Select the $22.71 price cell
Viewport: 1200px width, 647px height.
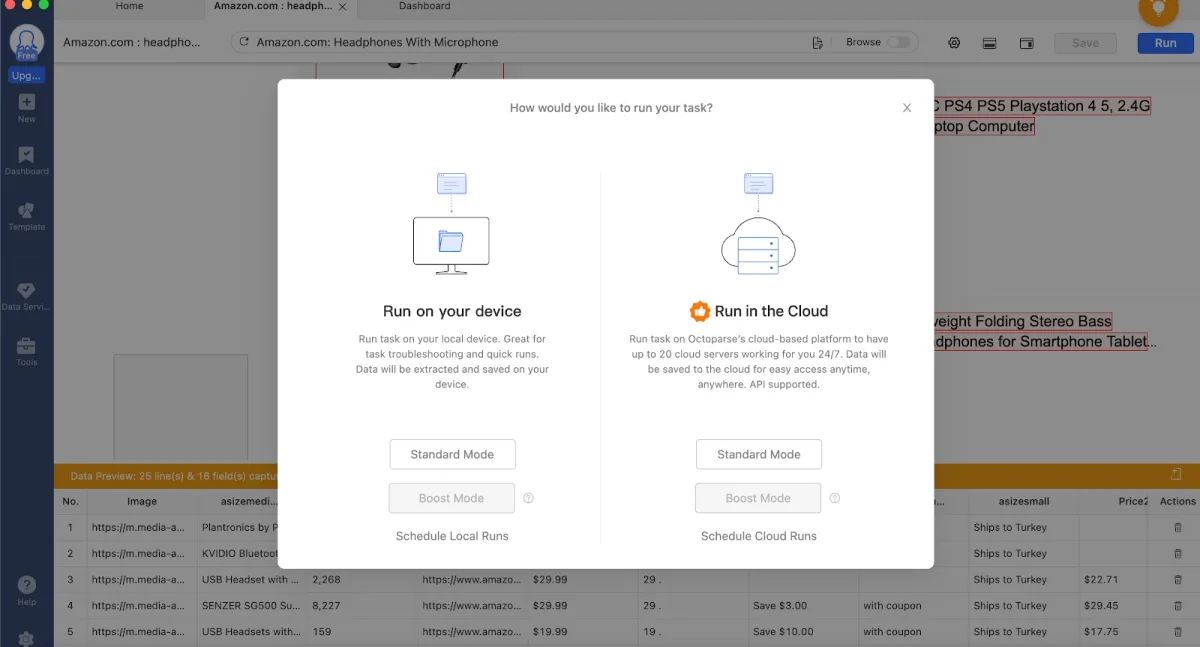[x=1114, y=579]
